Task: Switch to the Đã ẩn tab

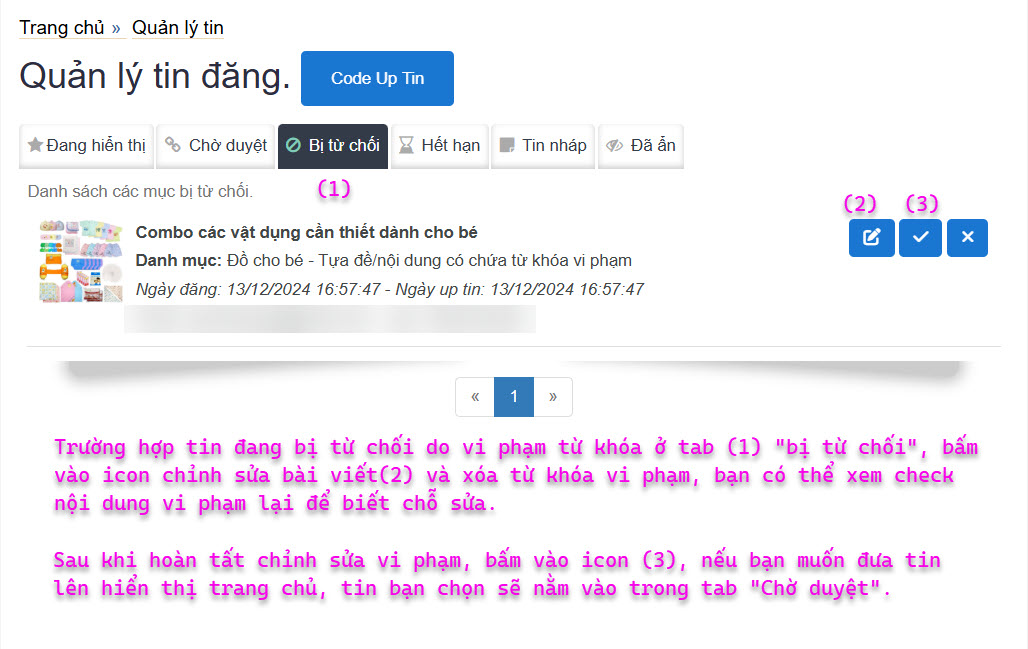Action: [x=641, y=146]
